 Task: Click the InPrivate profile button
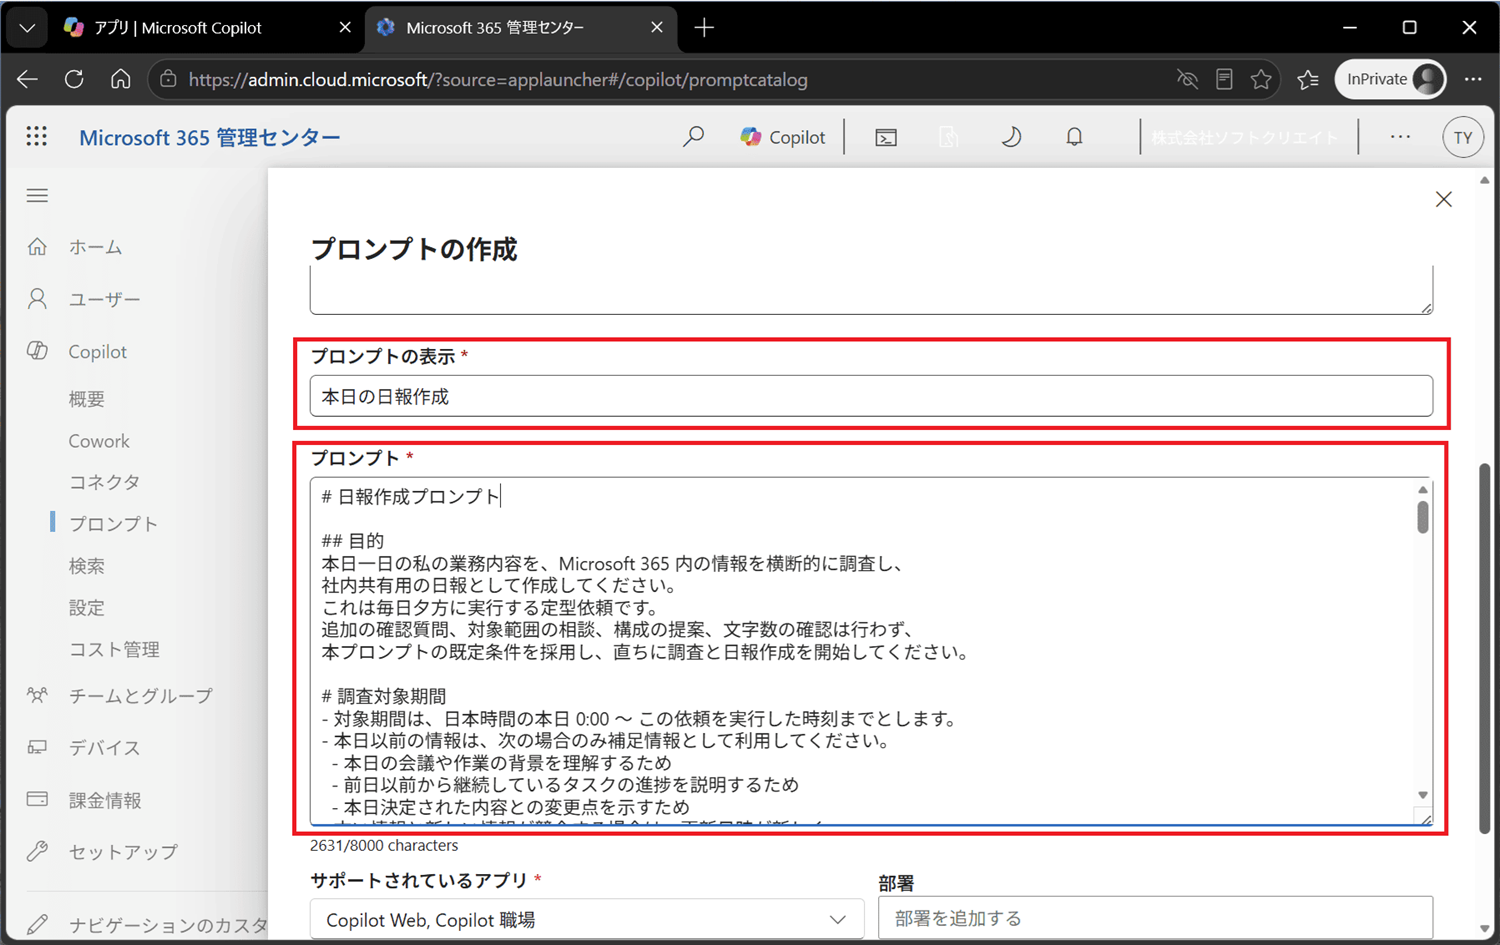(1391, 79)
